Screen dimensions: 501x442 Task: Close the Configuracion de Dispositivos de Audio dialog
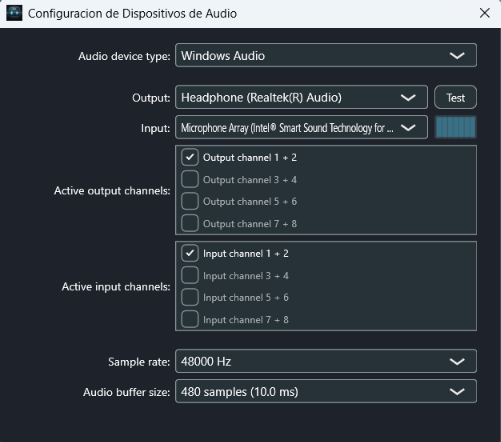click(484, 13)
